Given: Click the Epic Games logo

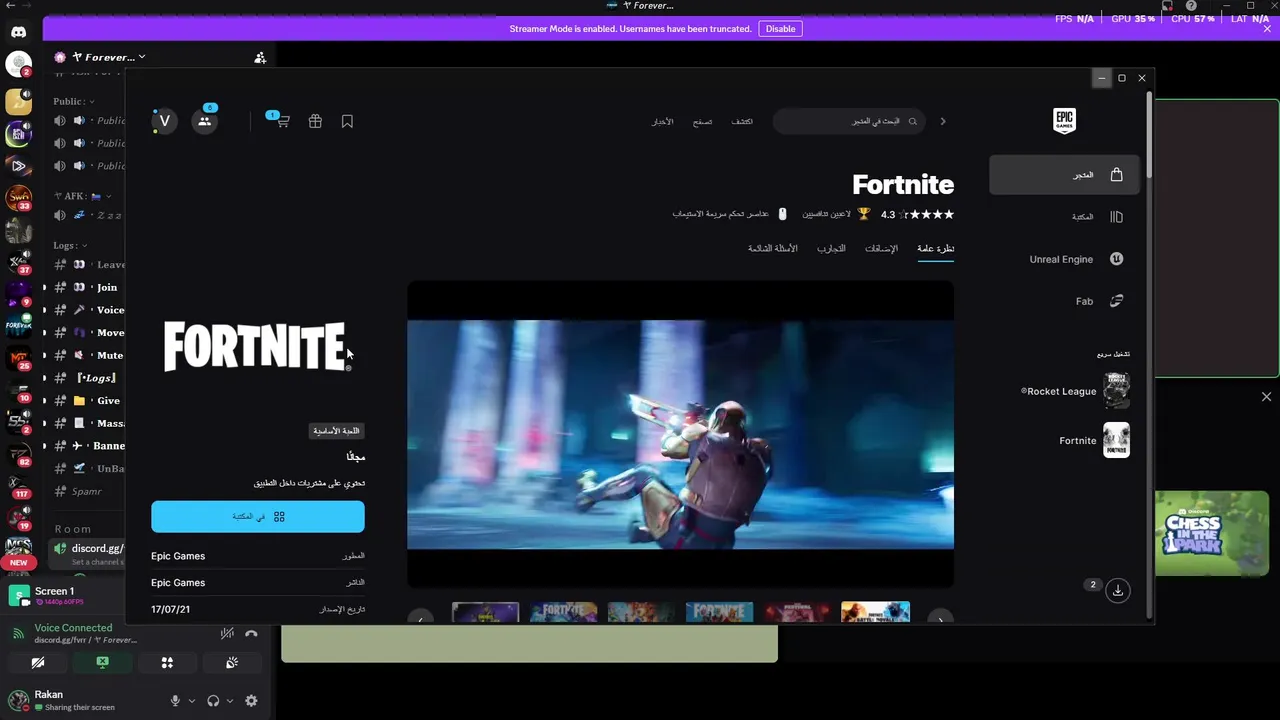Looking at the screenshot, I should click(x=1064, y=120).
